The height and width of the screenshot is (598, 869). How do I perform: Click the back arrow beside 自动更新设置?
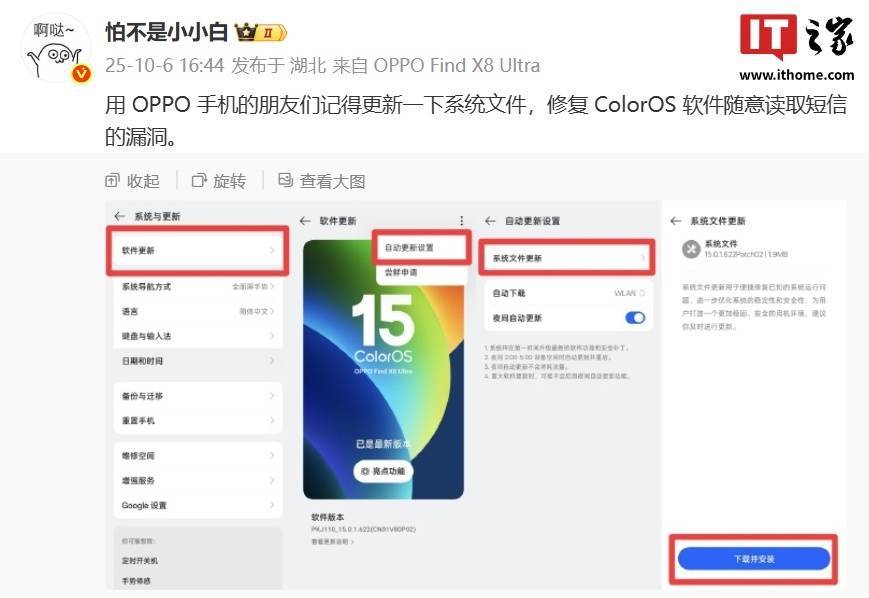(490, 221)
